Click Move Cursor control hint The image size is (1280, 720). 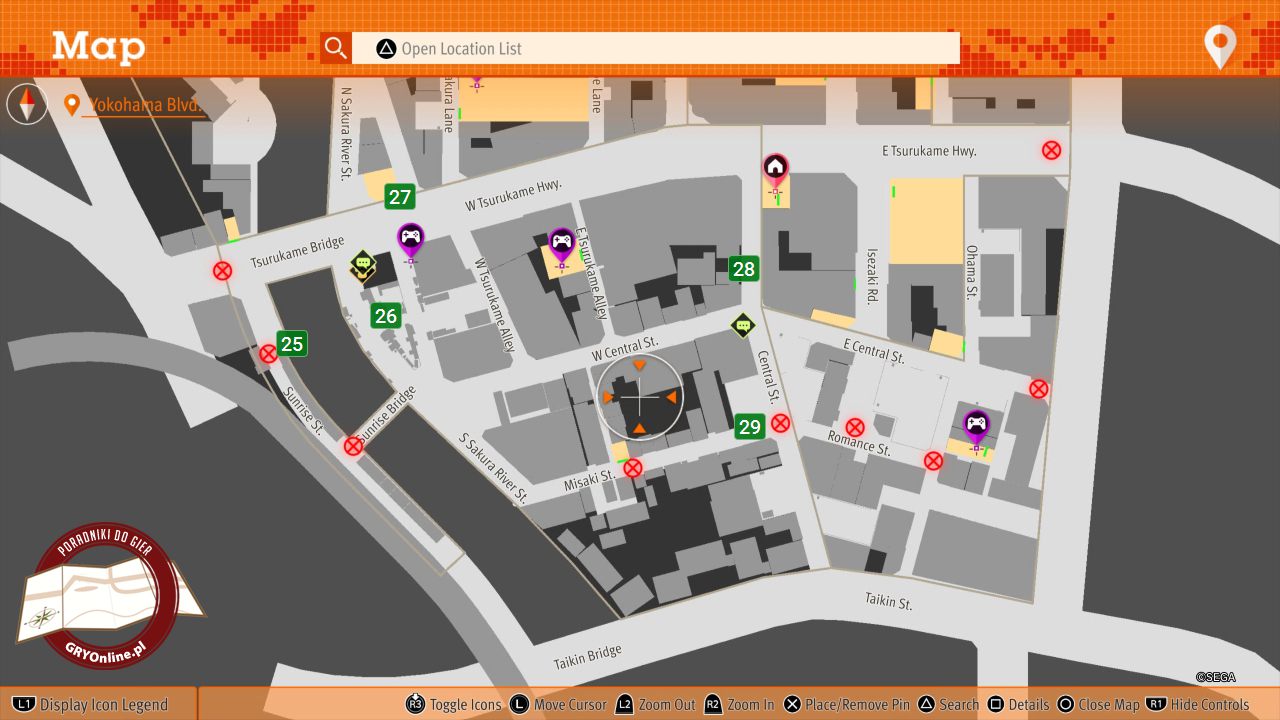(558, 705)
